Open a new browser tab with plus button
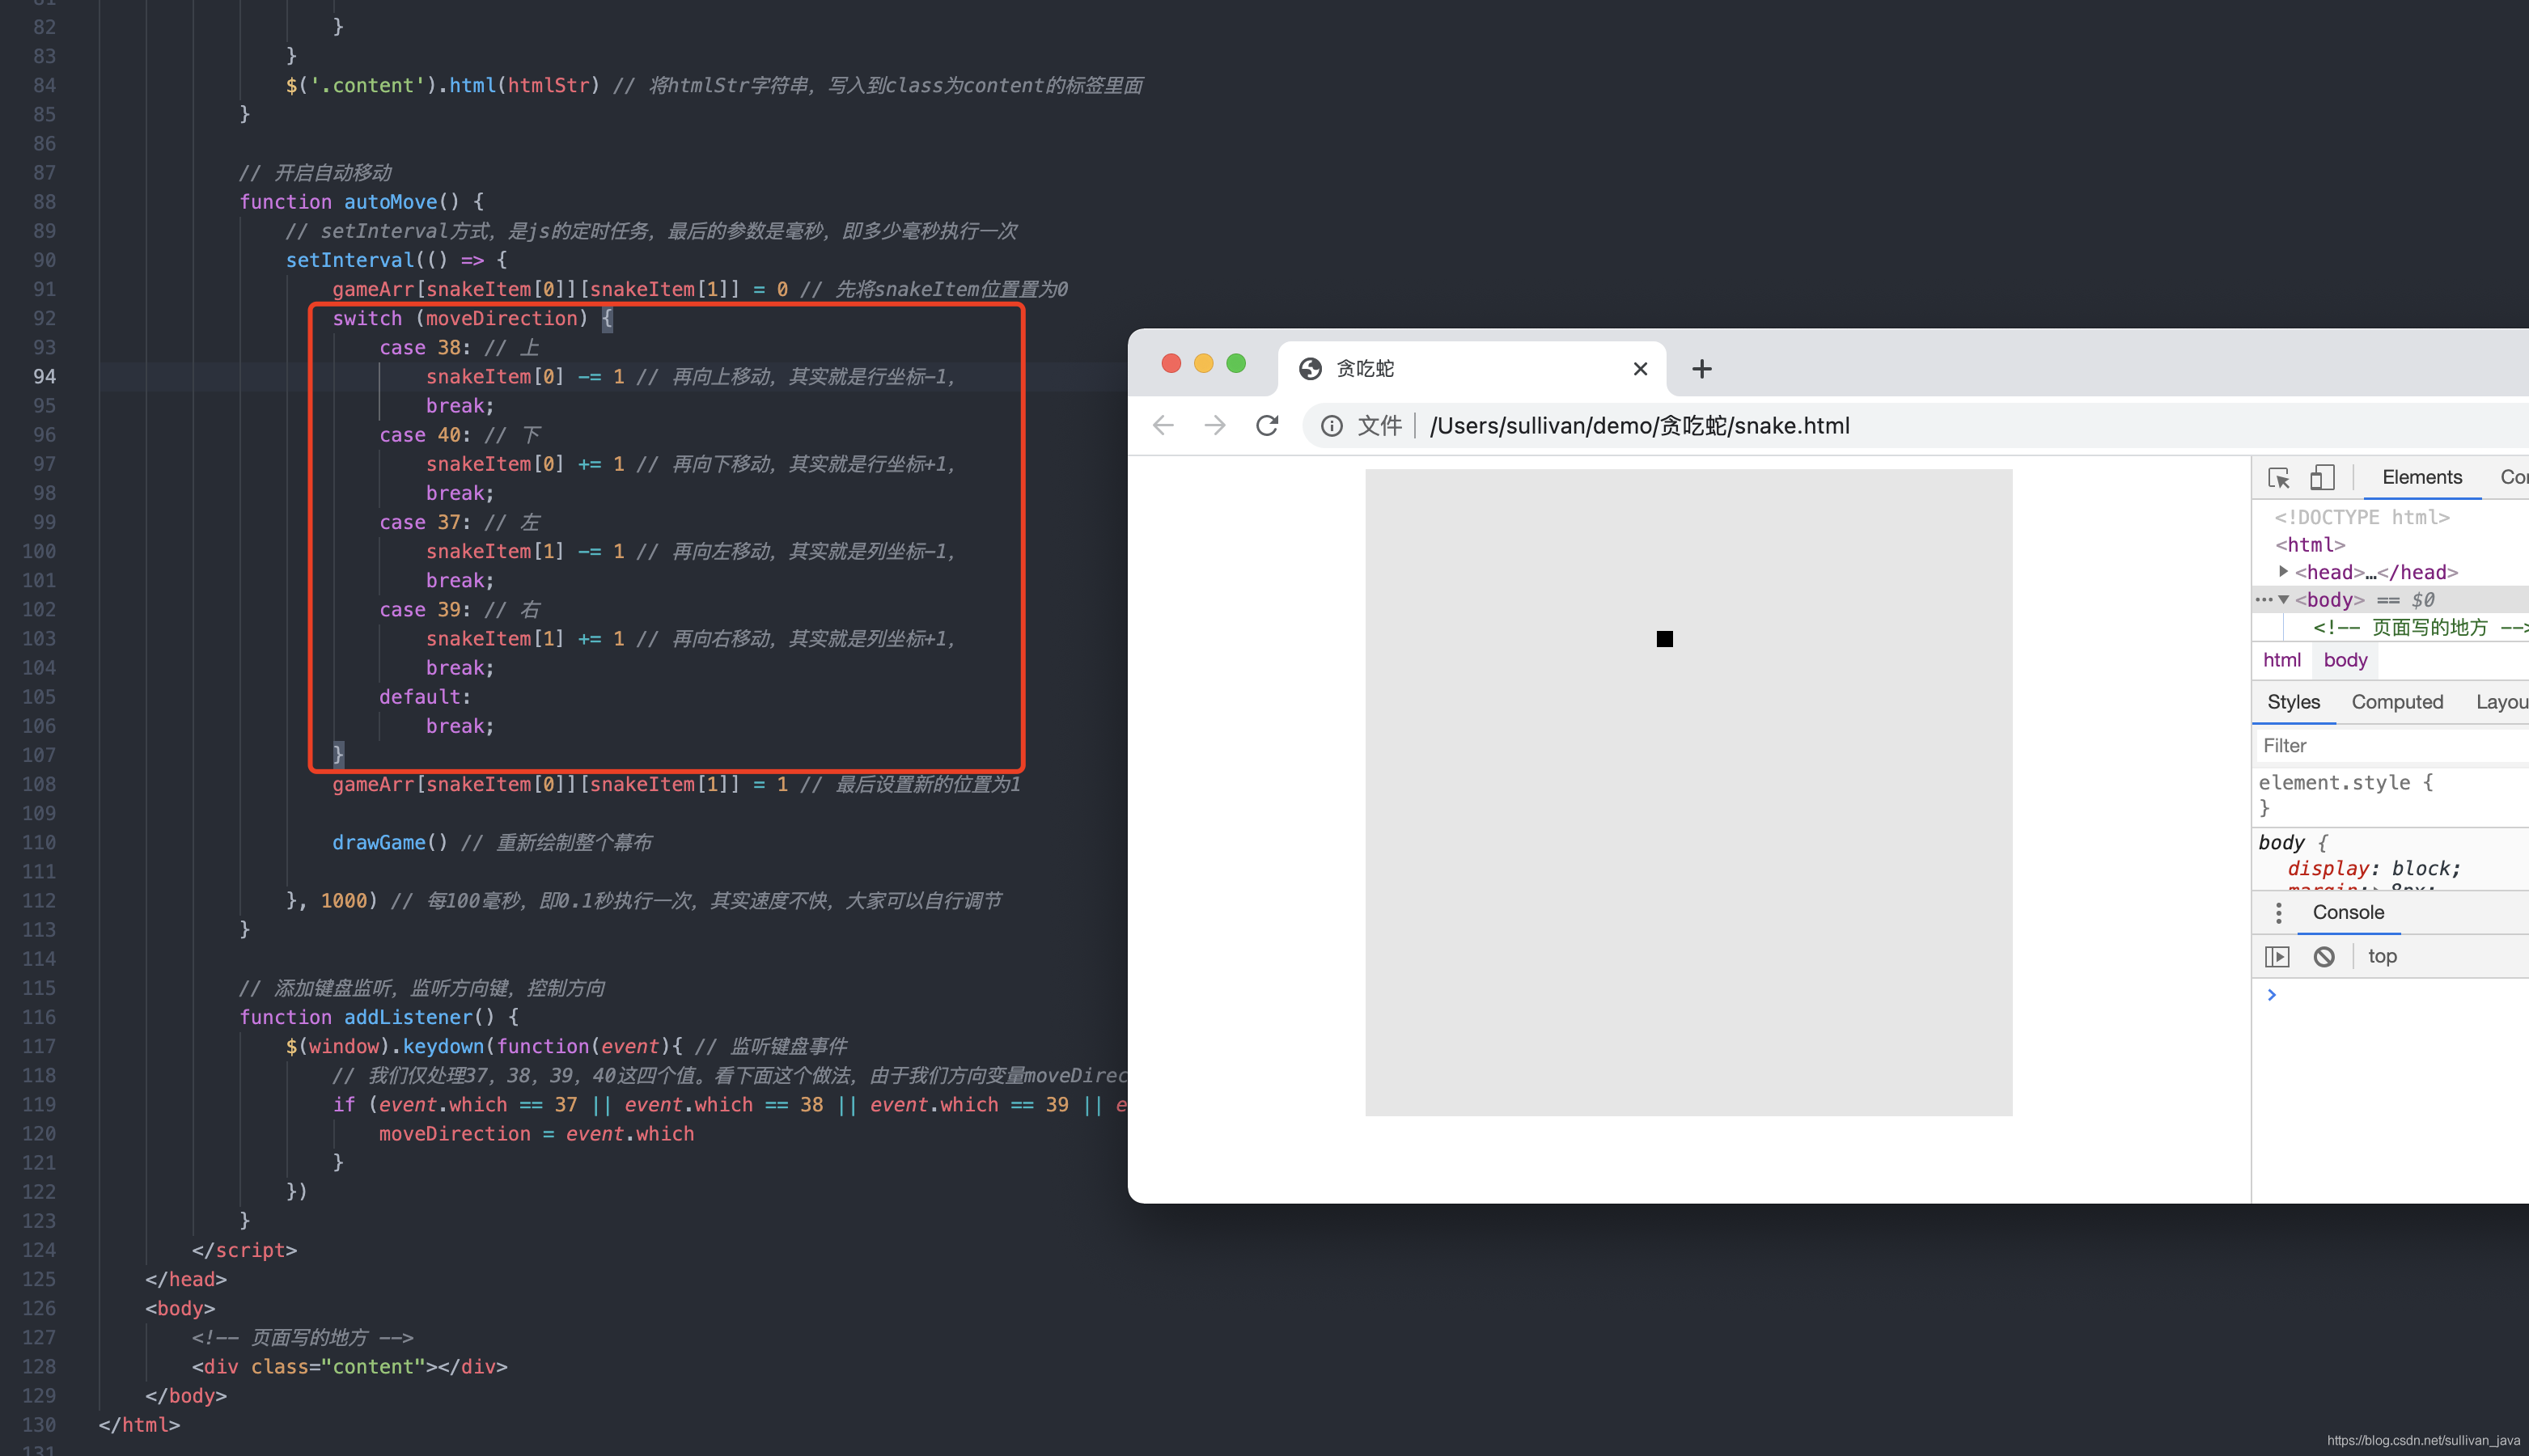The image size is (2529, 1456). click(1702, 369)
